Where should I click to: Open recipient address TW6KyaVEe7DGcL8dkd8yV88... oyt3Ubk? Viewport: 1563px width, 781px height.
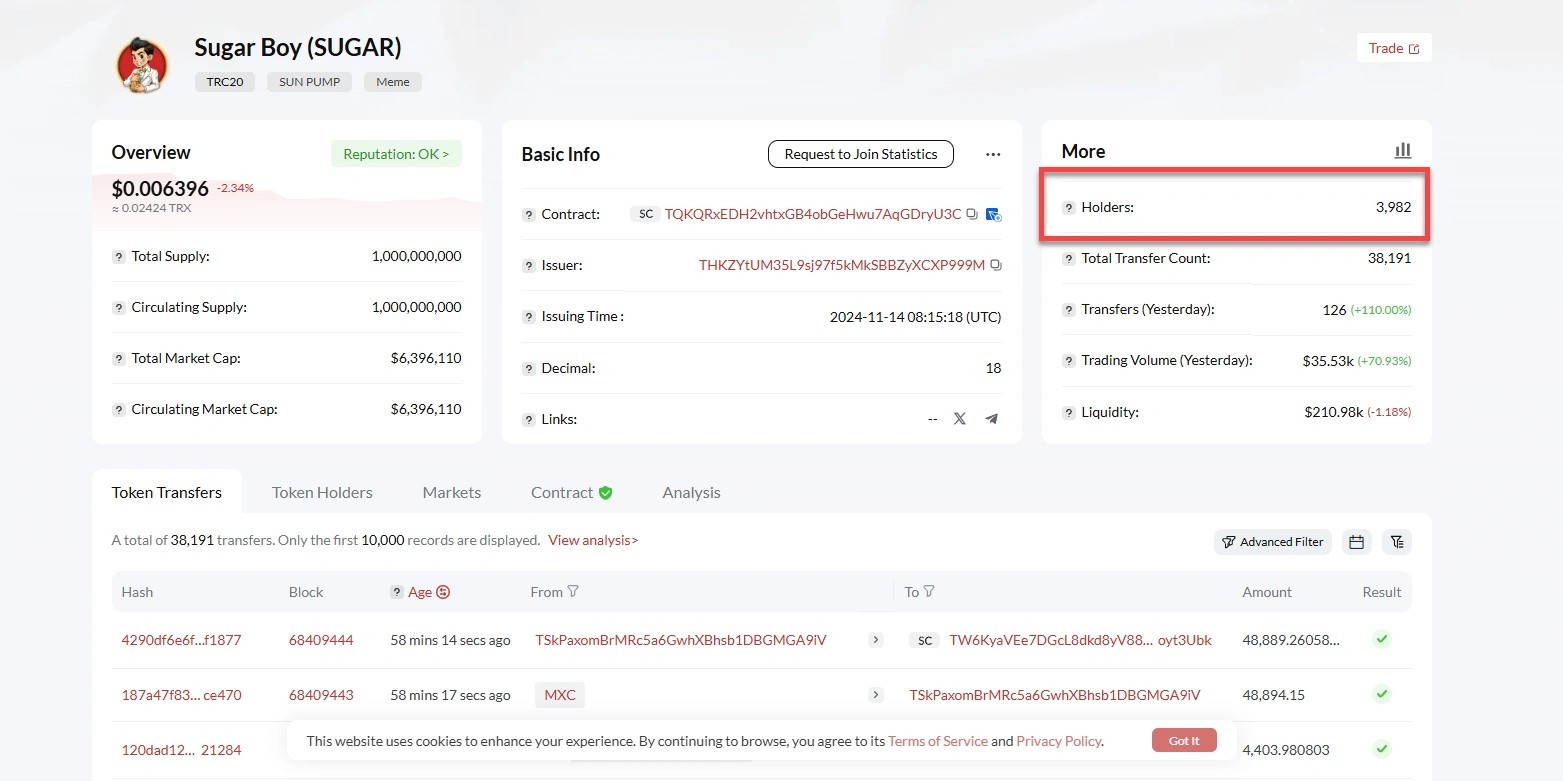[x=1080, y=640]
